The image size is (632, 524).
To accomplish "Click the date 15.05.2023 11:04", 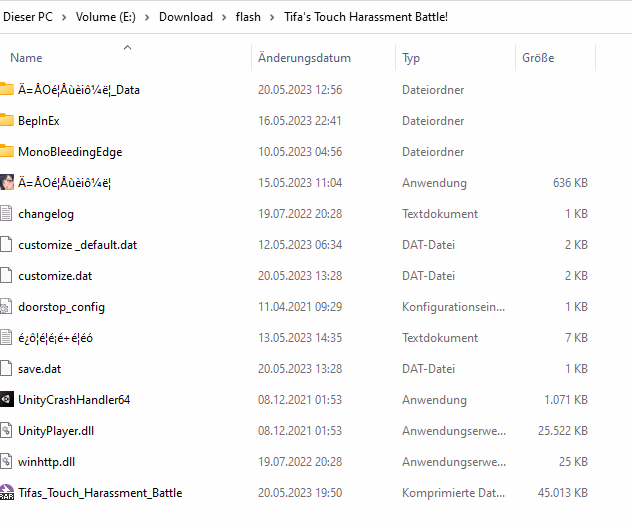I will [300, 183].
